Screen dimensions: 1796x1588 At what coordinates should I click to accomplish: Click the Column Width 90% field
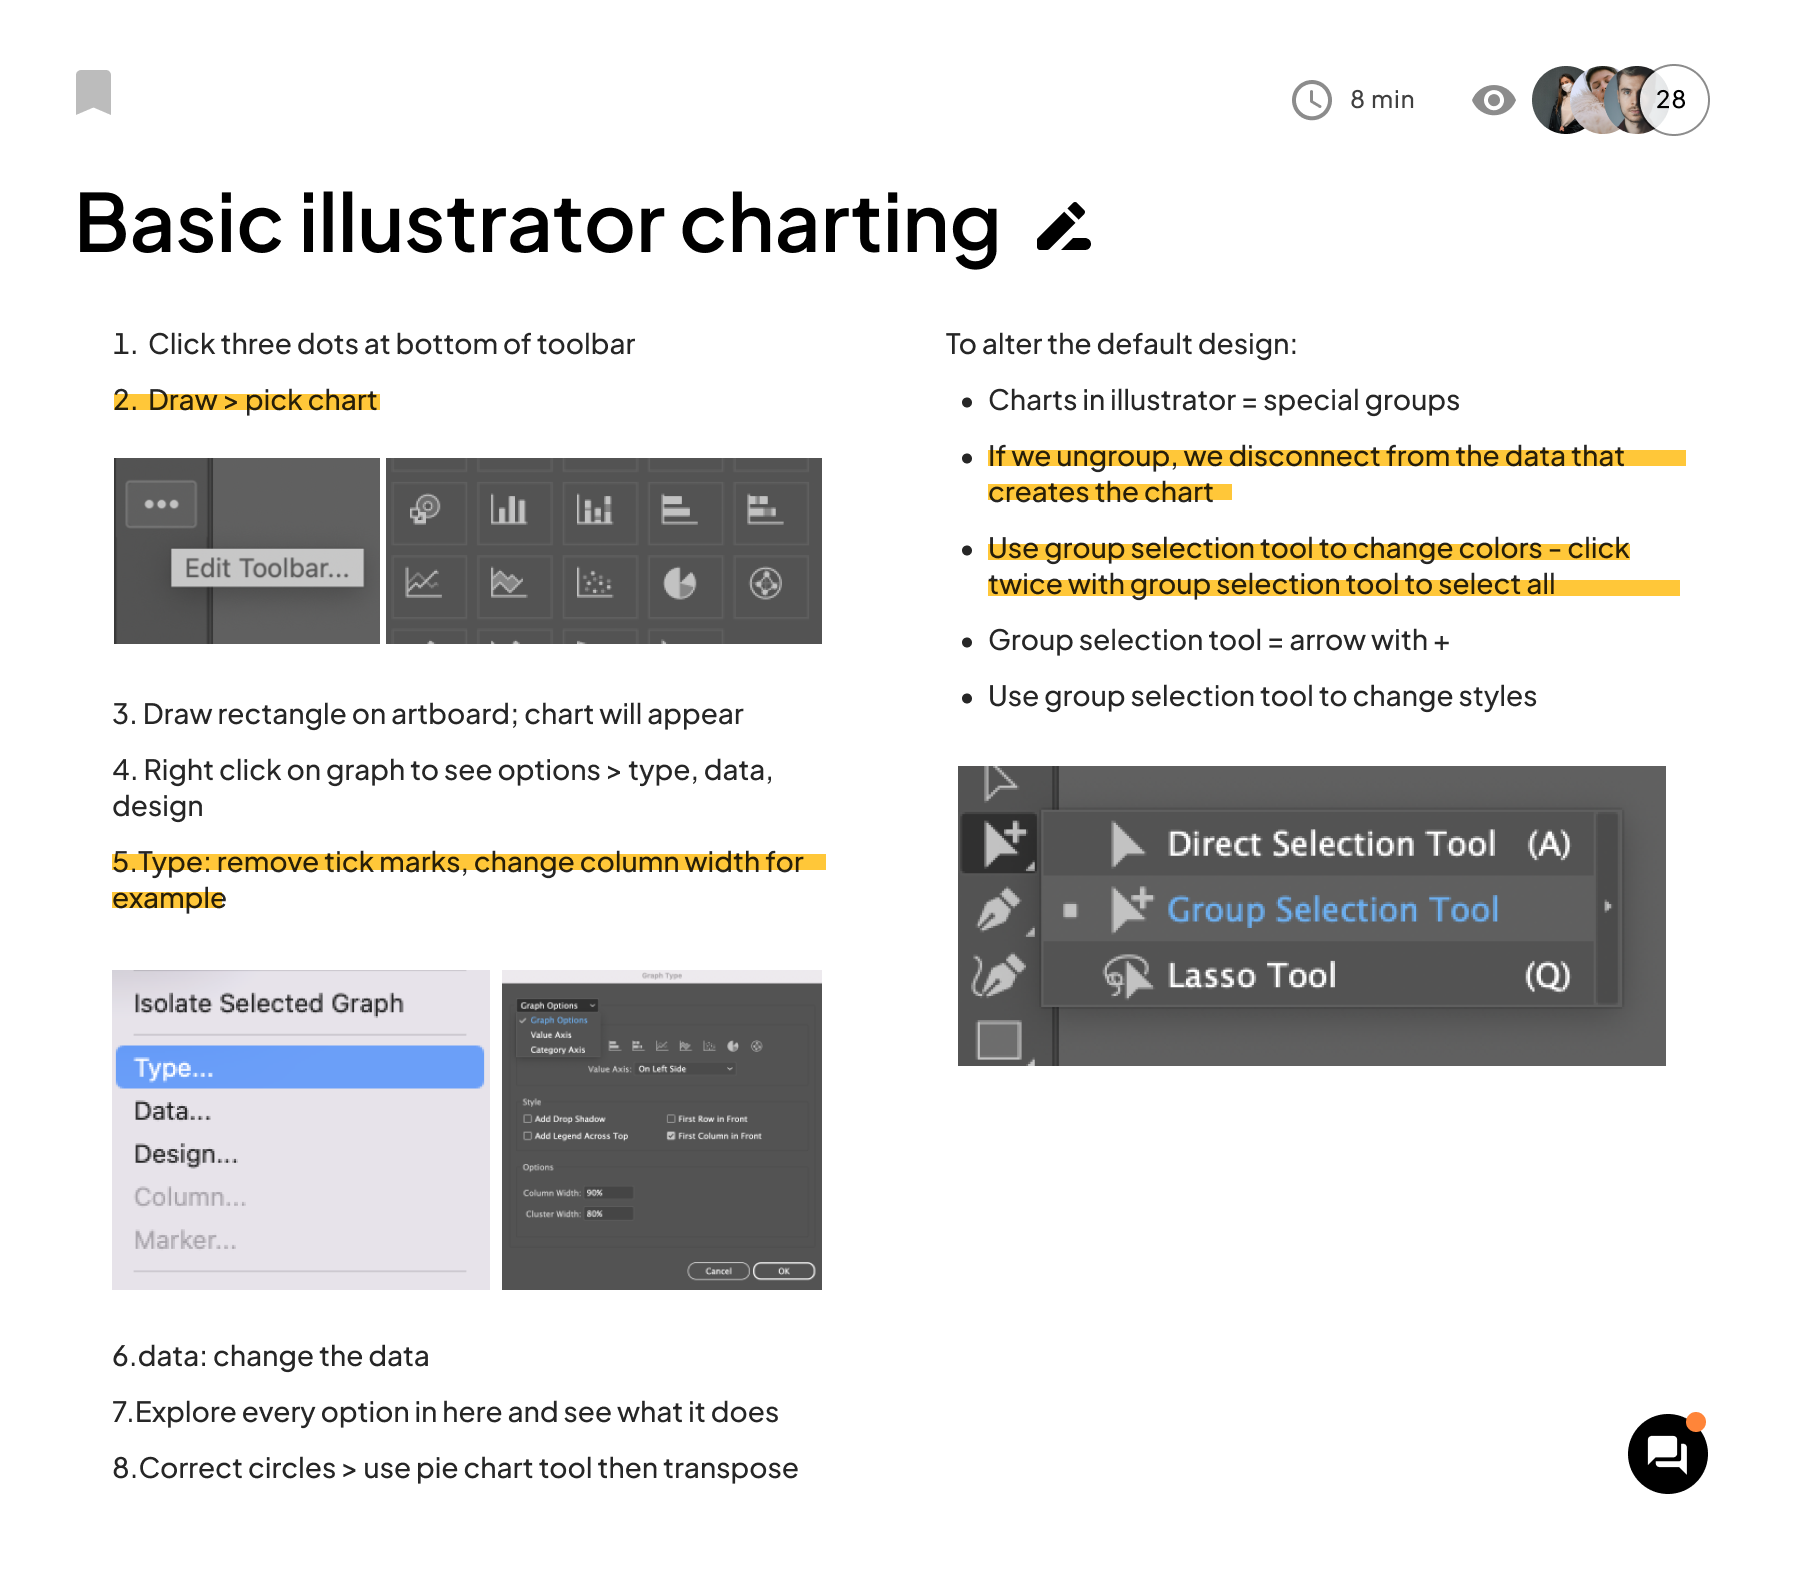point(609,1193)
